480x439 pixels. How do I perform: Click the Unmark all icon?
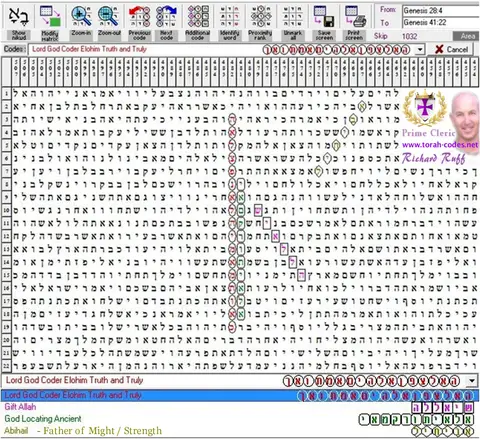click(x=292, y=16)
